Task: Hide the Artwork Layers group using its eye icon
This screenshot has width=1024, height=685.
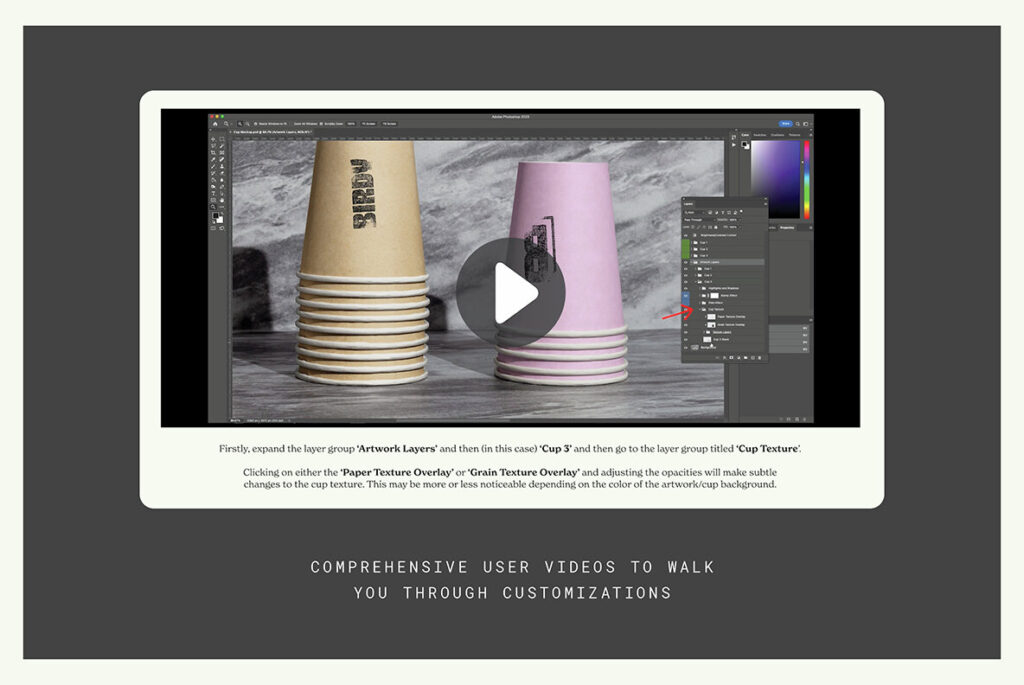Action: tap(686, 262)
